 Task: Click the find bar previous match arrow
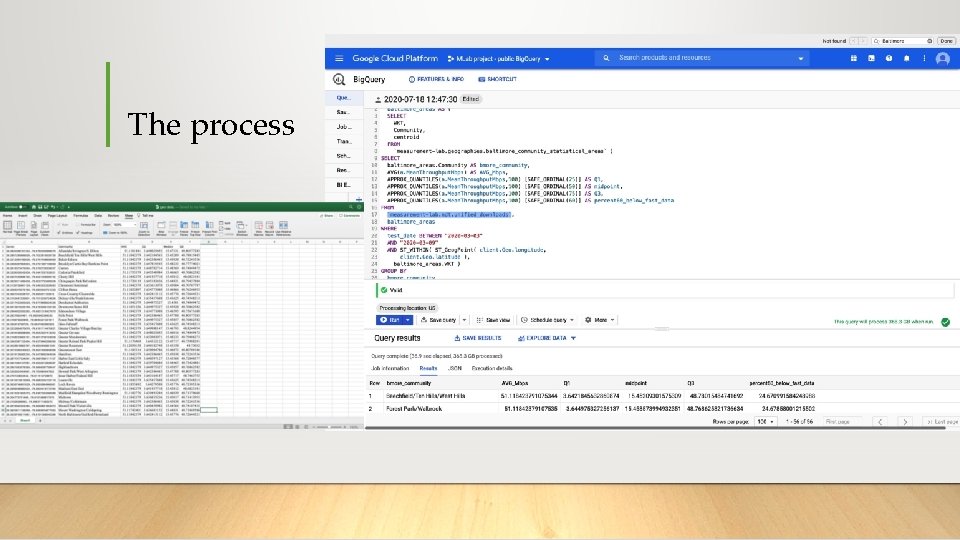[853, 41]
